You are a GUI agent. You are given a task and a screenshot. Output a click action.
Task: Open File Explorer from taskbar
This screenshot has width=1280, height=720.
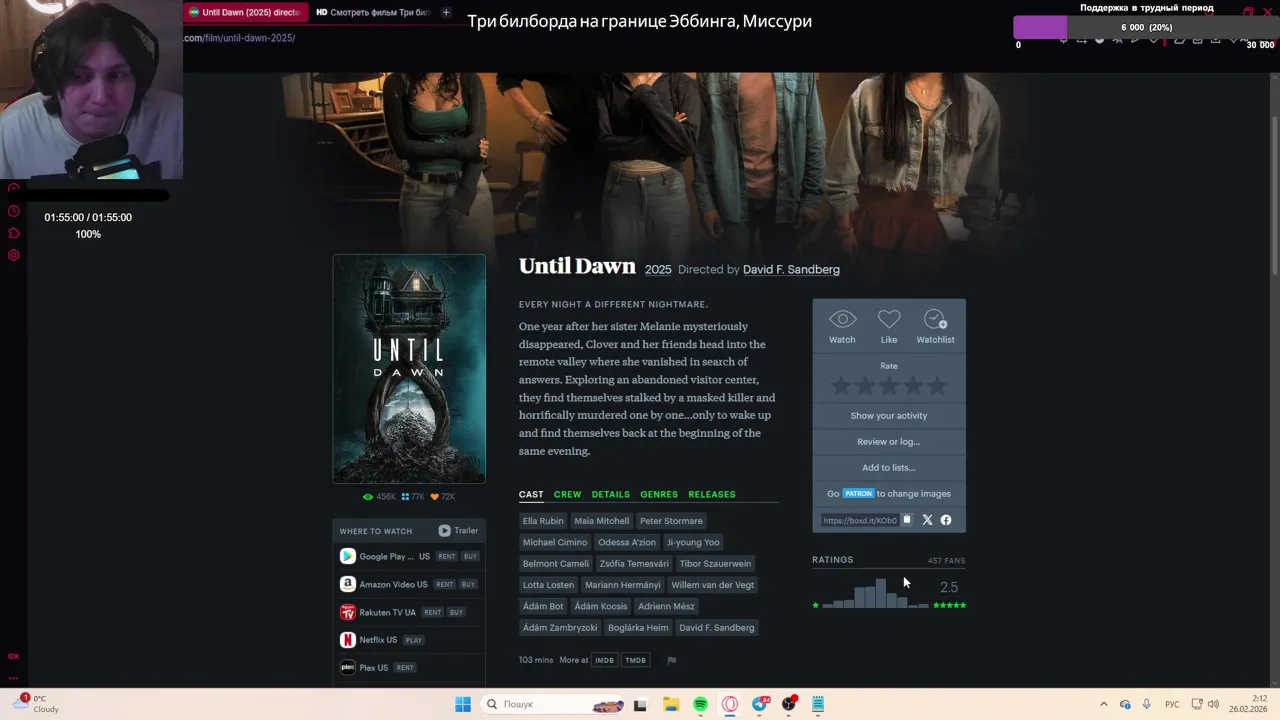pyautogui.click(x=671, y=704)
